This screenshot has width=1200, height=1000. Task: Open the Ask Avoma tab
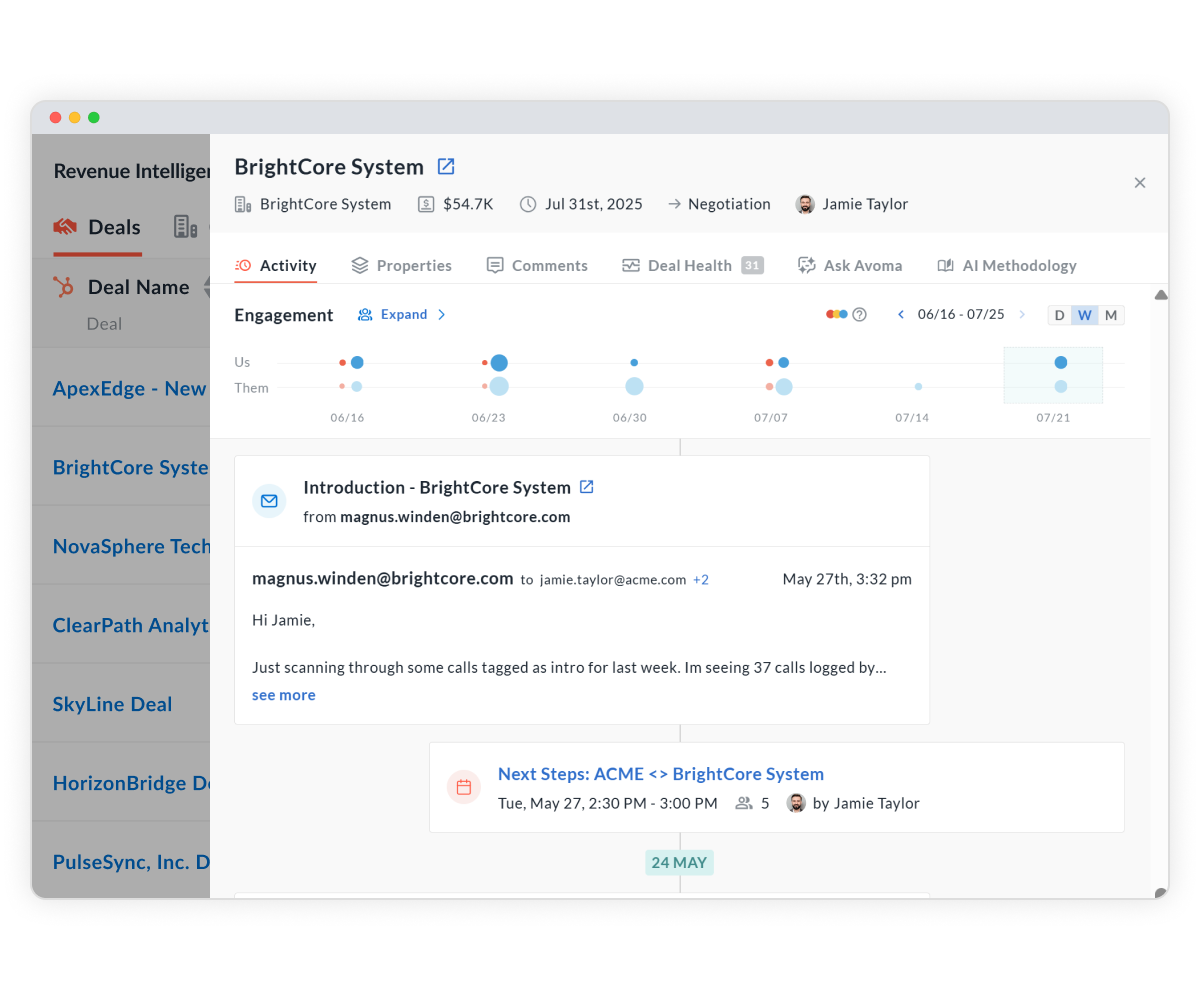850,266
